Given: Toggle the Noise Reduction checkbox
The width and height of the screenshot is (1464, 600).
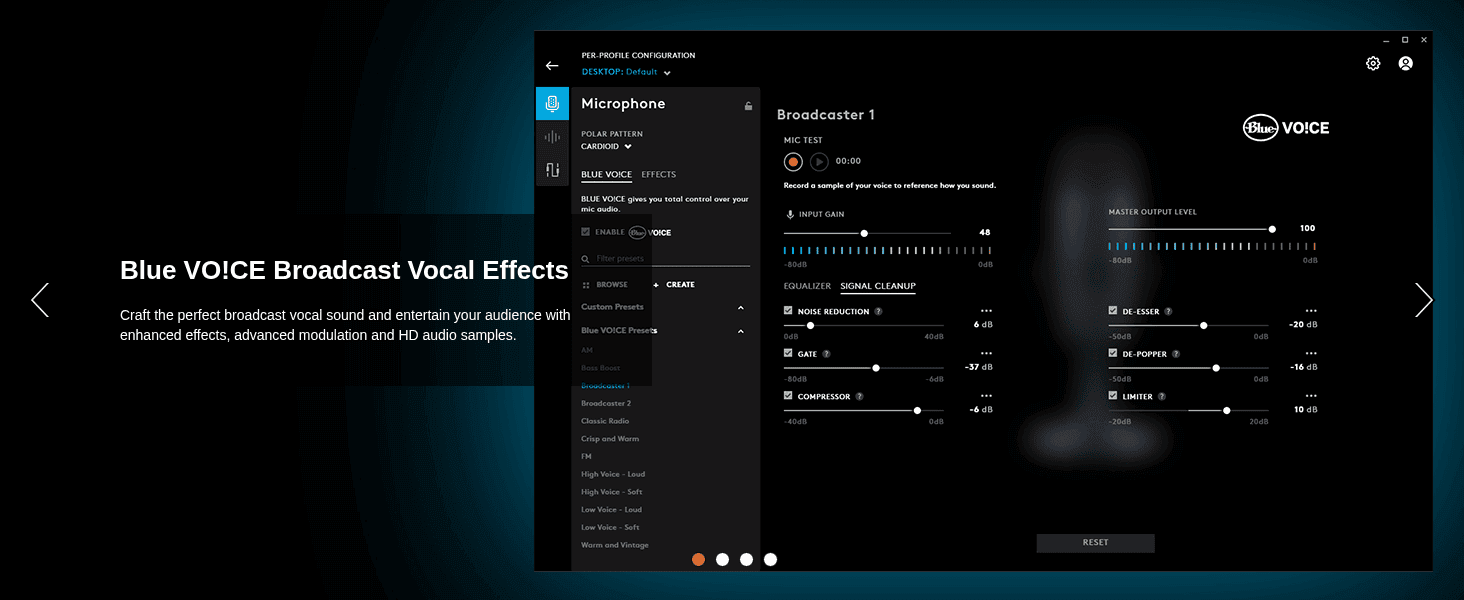Looking at the screenshot, I should pos(789,311).
